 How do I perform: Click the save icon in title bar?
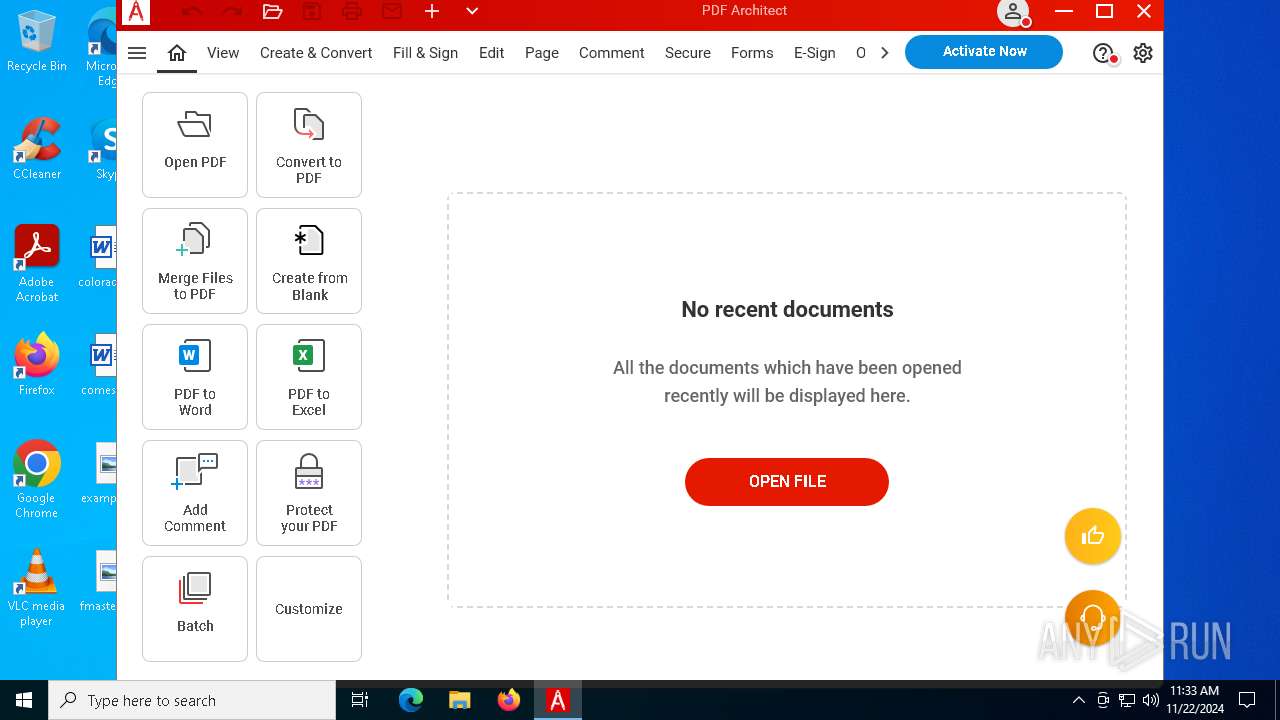pos(312,11)
